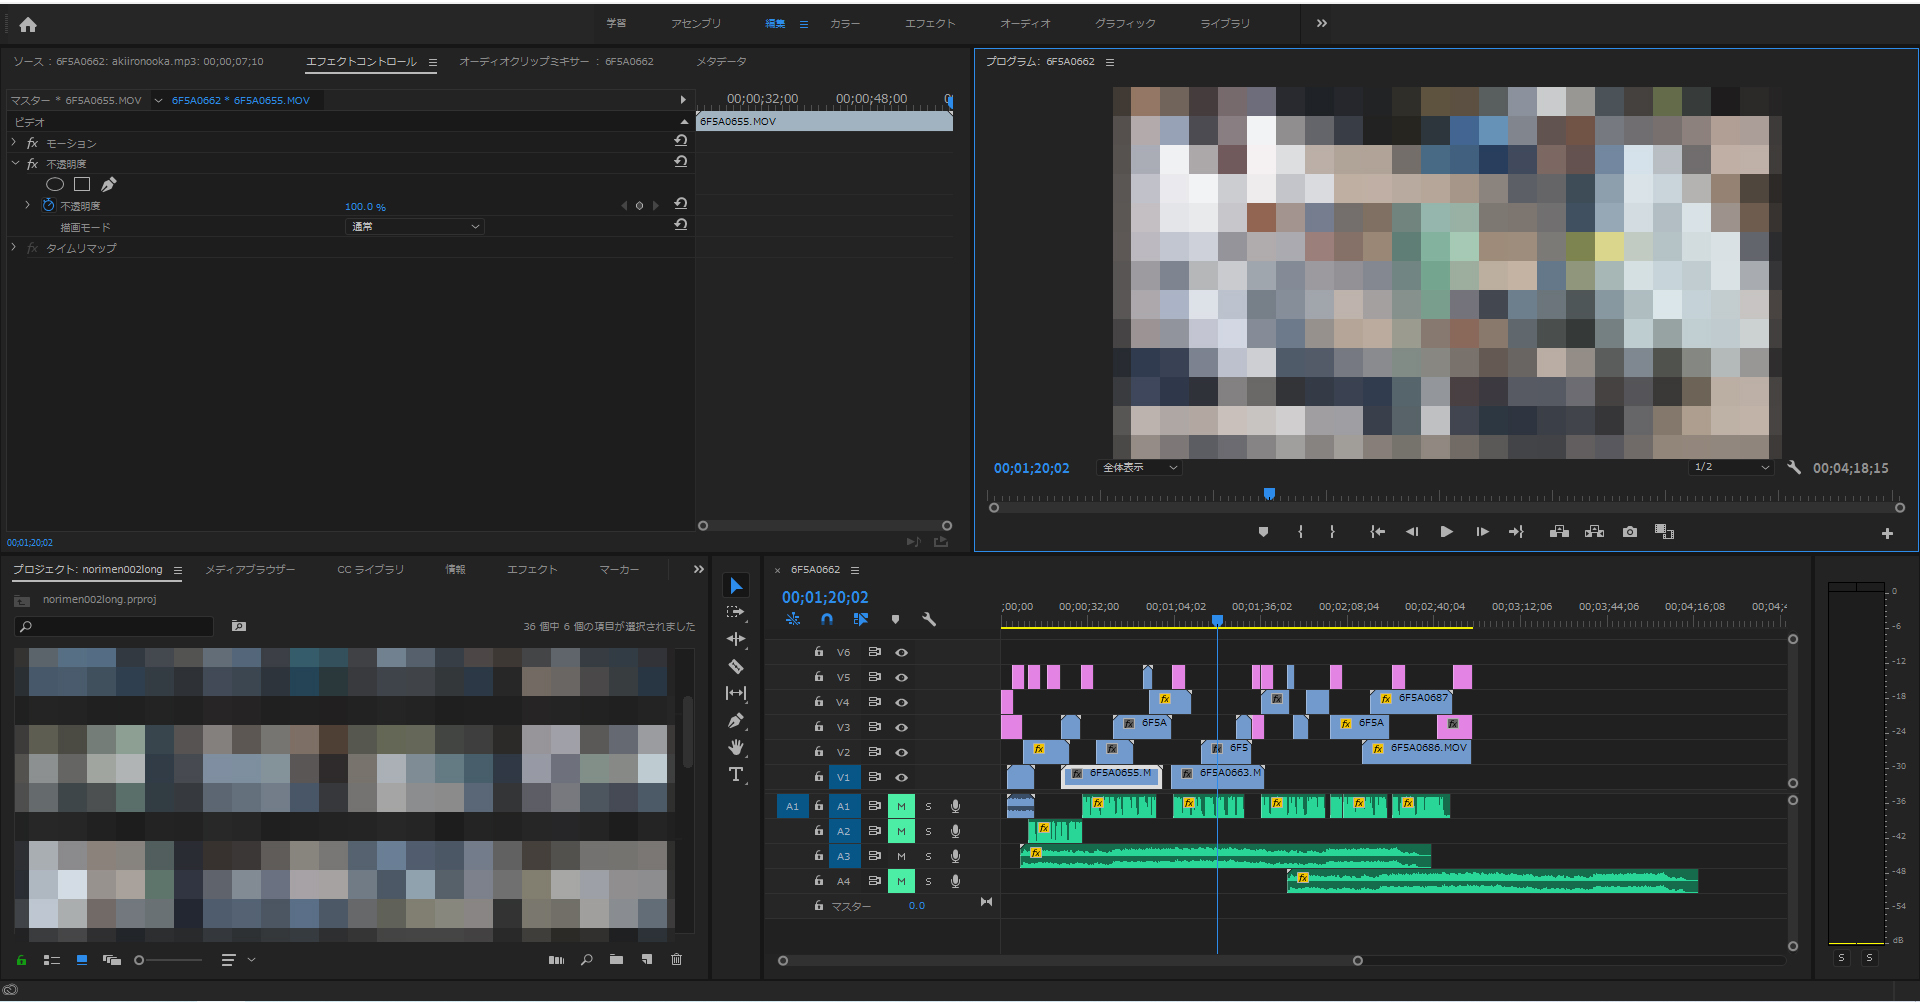
Task: Open the playback resolution 1/2 dropdown
Action: click(1731, 467)
